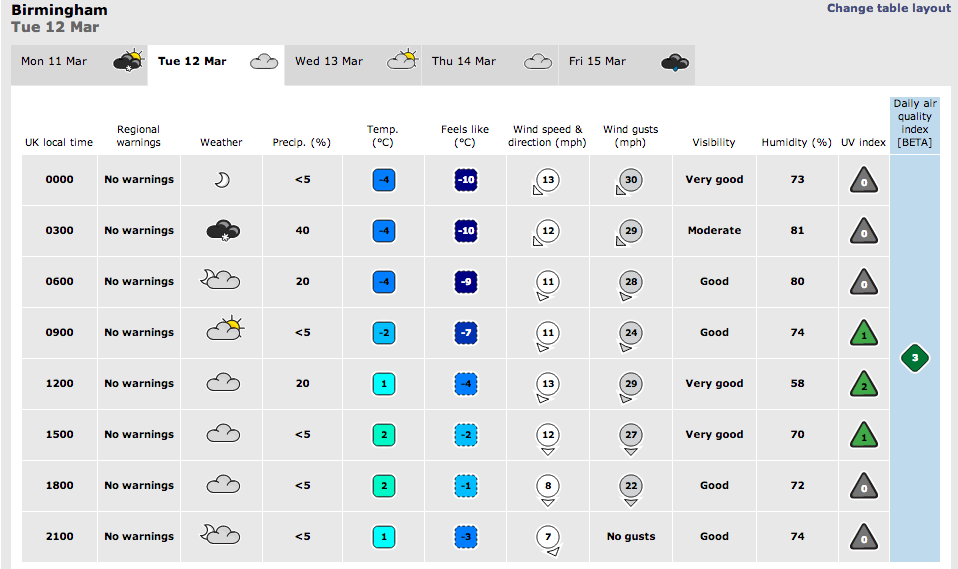
Task: Click the Moderate visibility cell at 0300
Action: pyautogui.click(x=714, y=230)
